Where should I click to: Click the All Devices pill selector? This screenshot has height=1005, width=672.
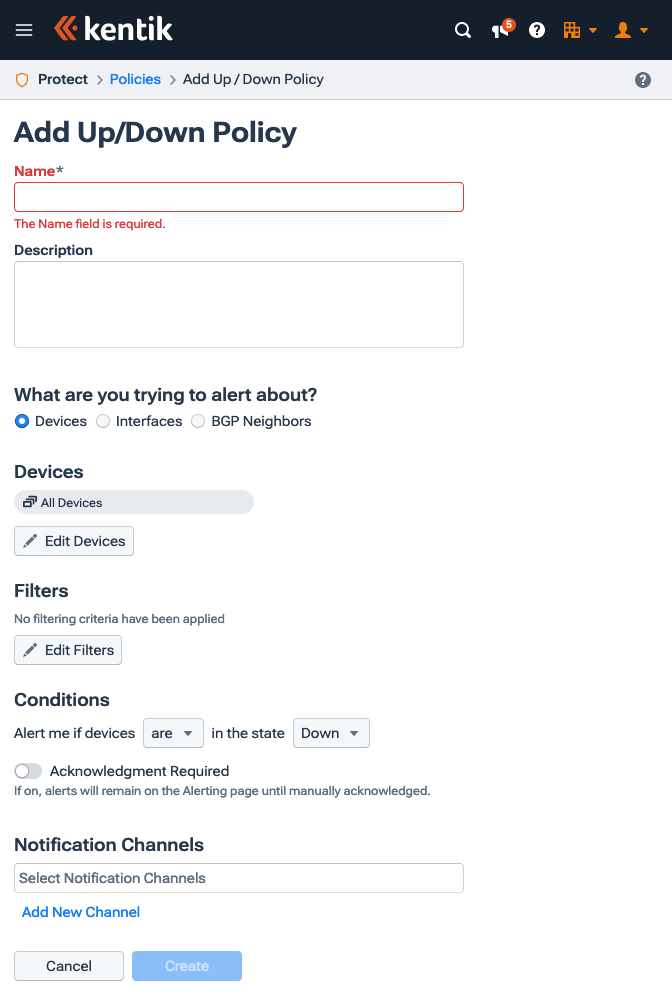(x=133, y=502)
